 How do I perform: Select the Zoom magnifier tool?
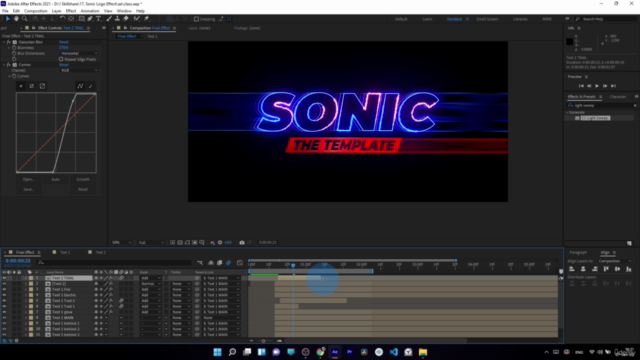pyautogui.click(x=24, y=19)
